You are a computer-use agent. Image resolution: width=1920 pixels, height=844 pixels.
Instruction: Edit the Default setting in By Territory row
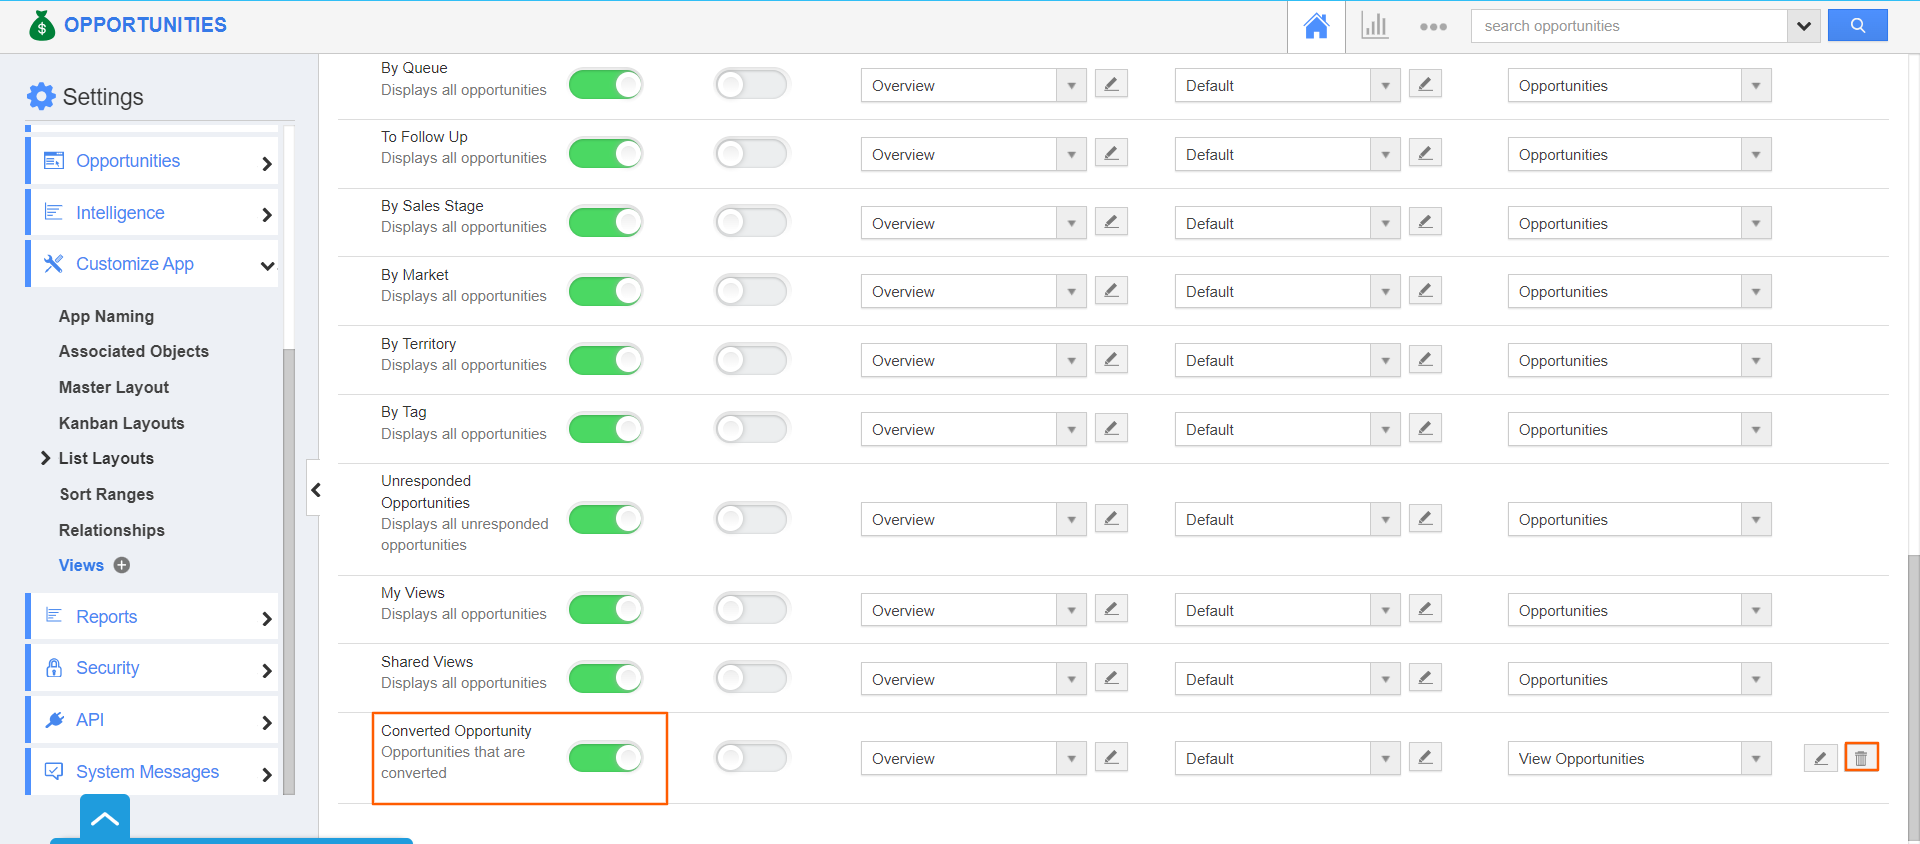(x=1425, y=359)
